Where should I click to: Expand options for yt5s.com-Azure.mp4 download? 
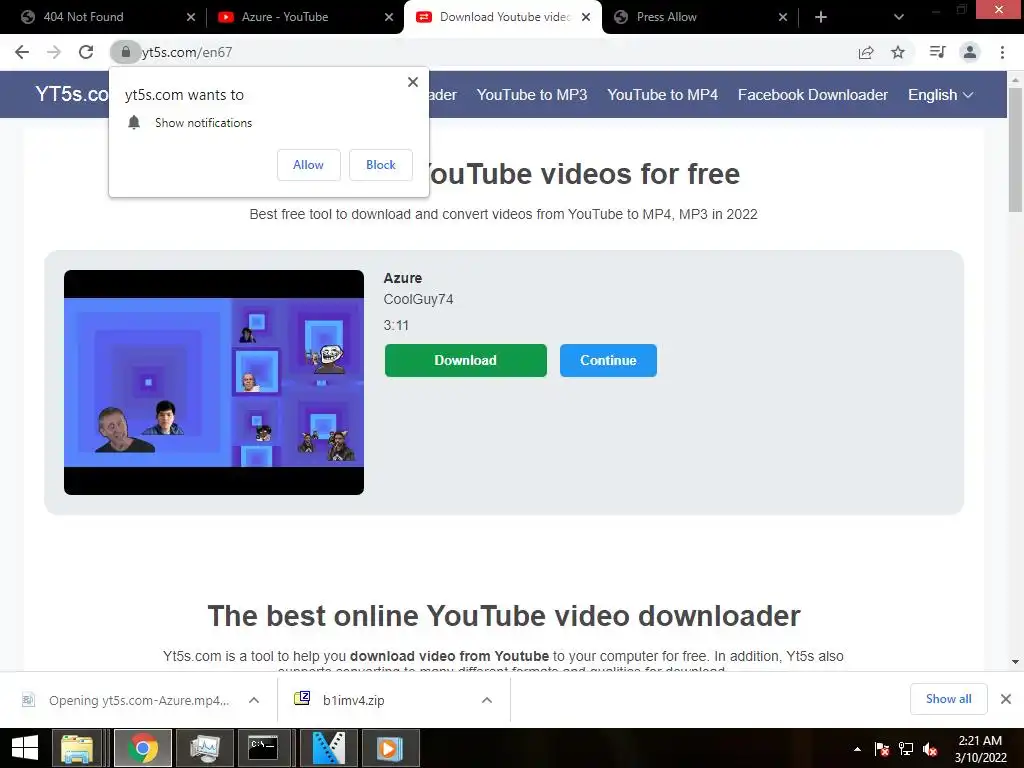click(254, 700)
